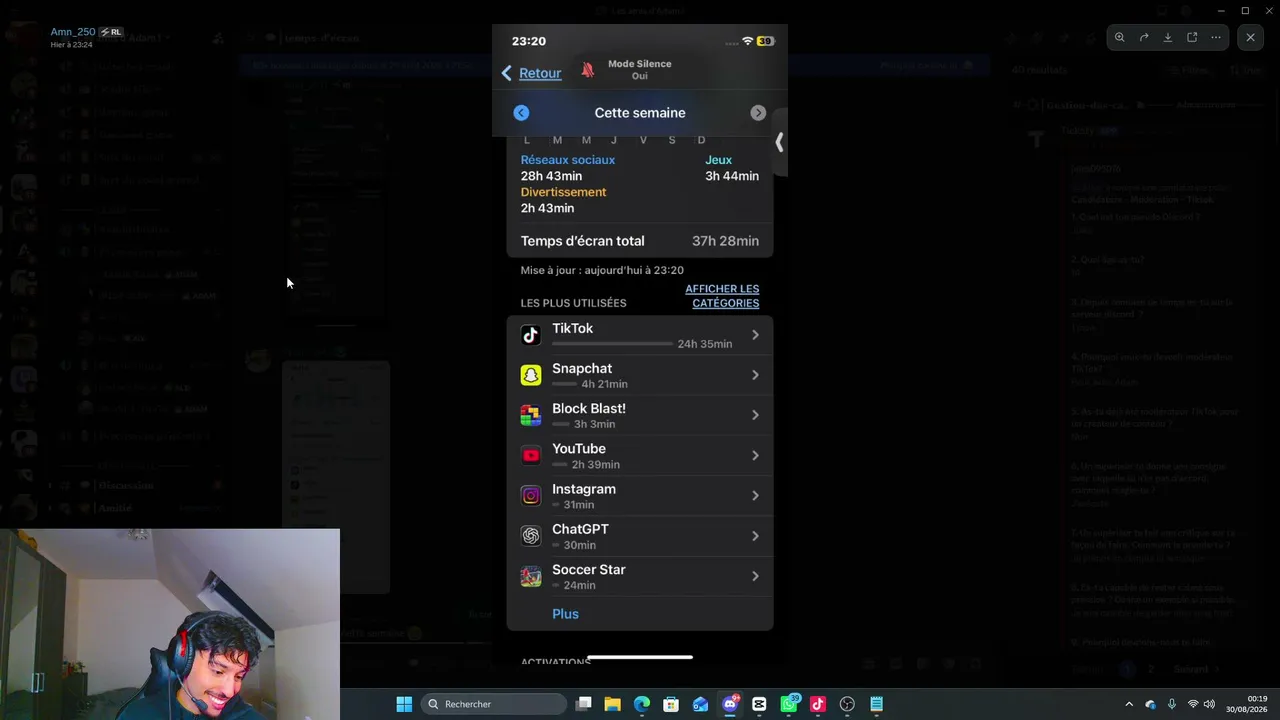The image size is (1280, 720).
Task: Tap the AFFICHER LES CATÉGORIES link
Action: tap(722, 296)
